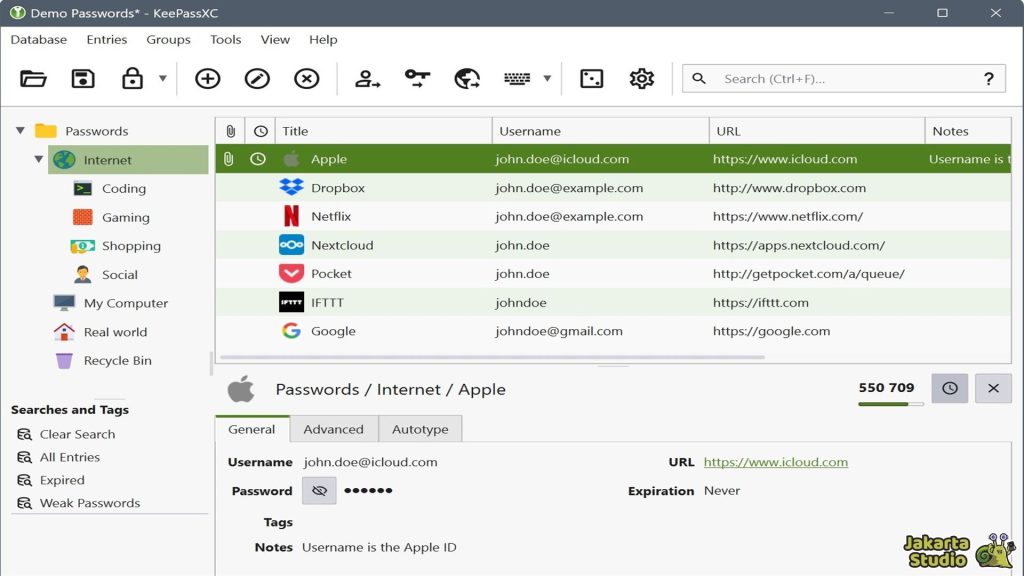Viewport: 1024px width, 576px height.
Task: Open the https://www.icloud.com link in details
Action: [775, 462]
